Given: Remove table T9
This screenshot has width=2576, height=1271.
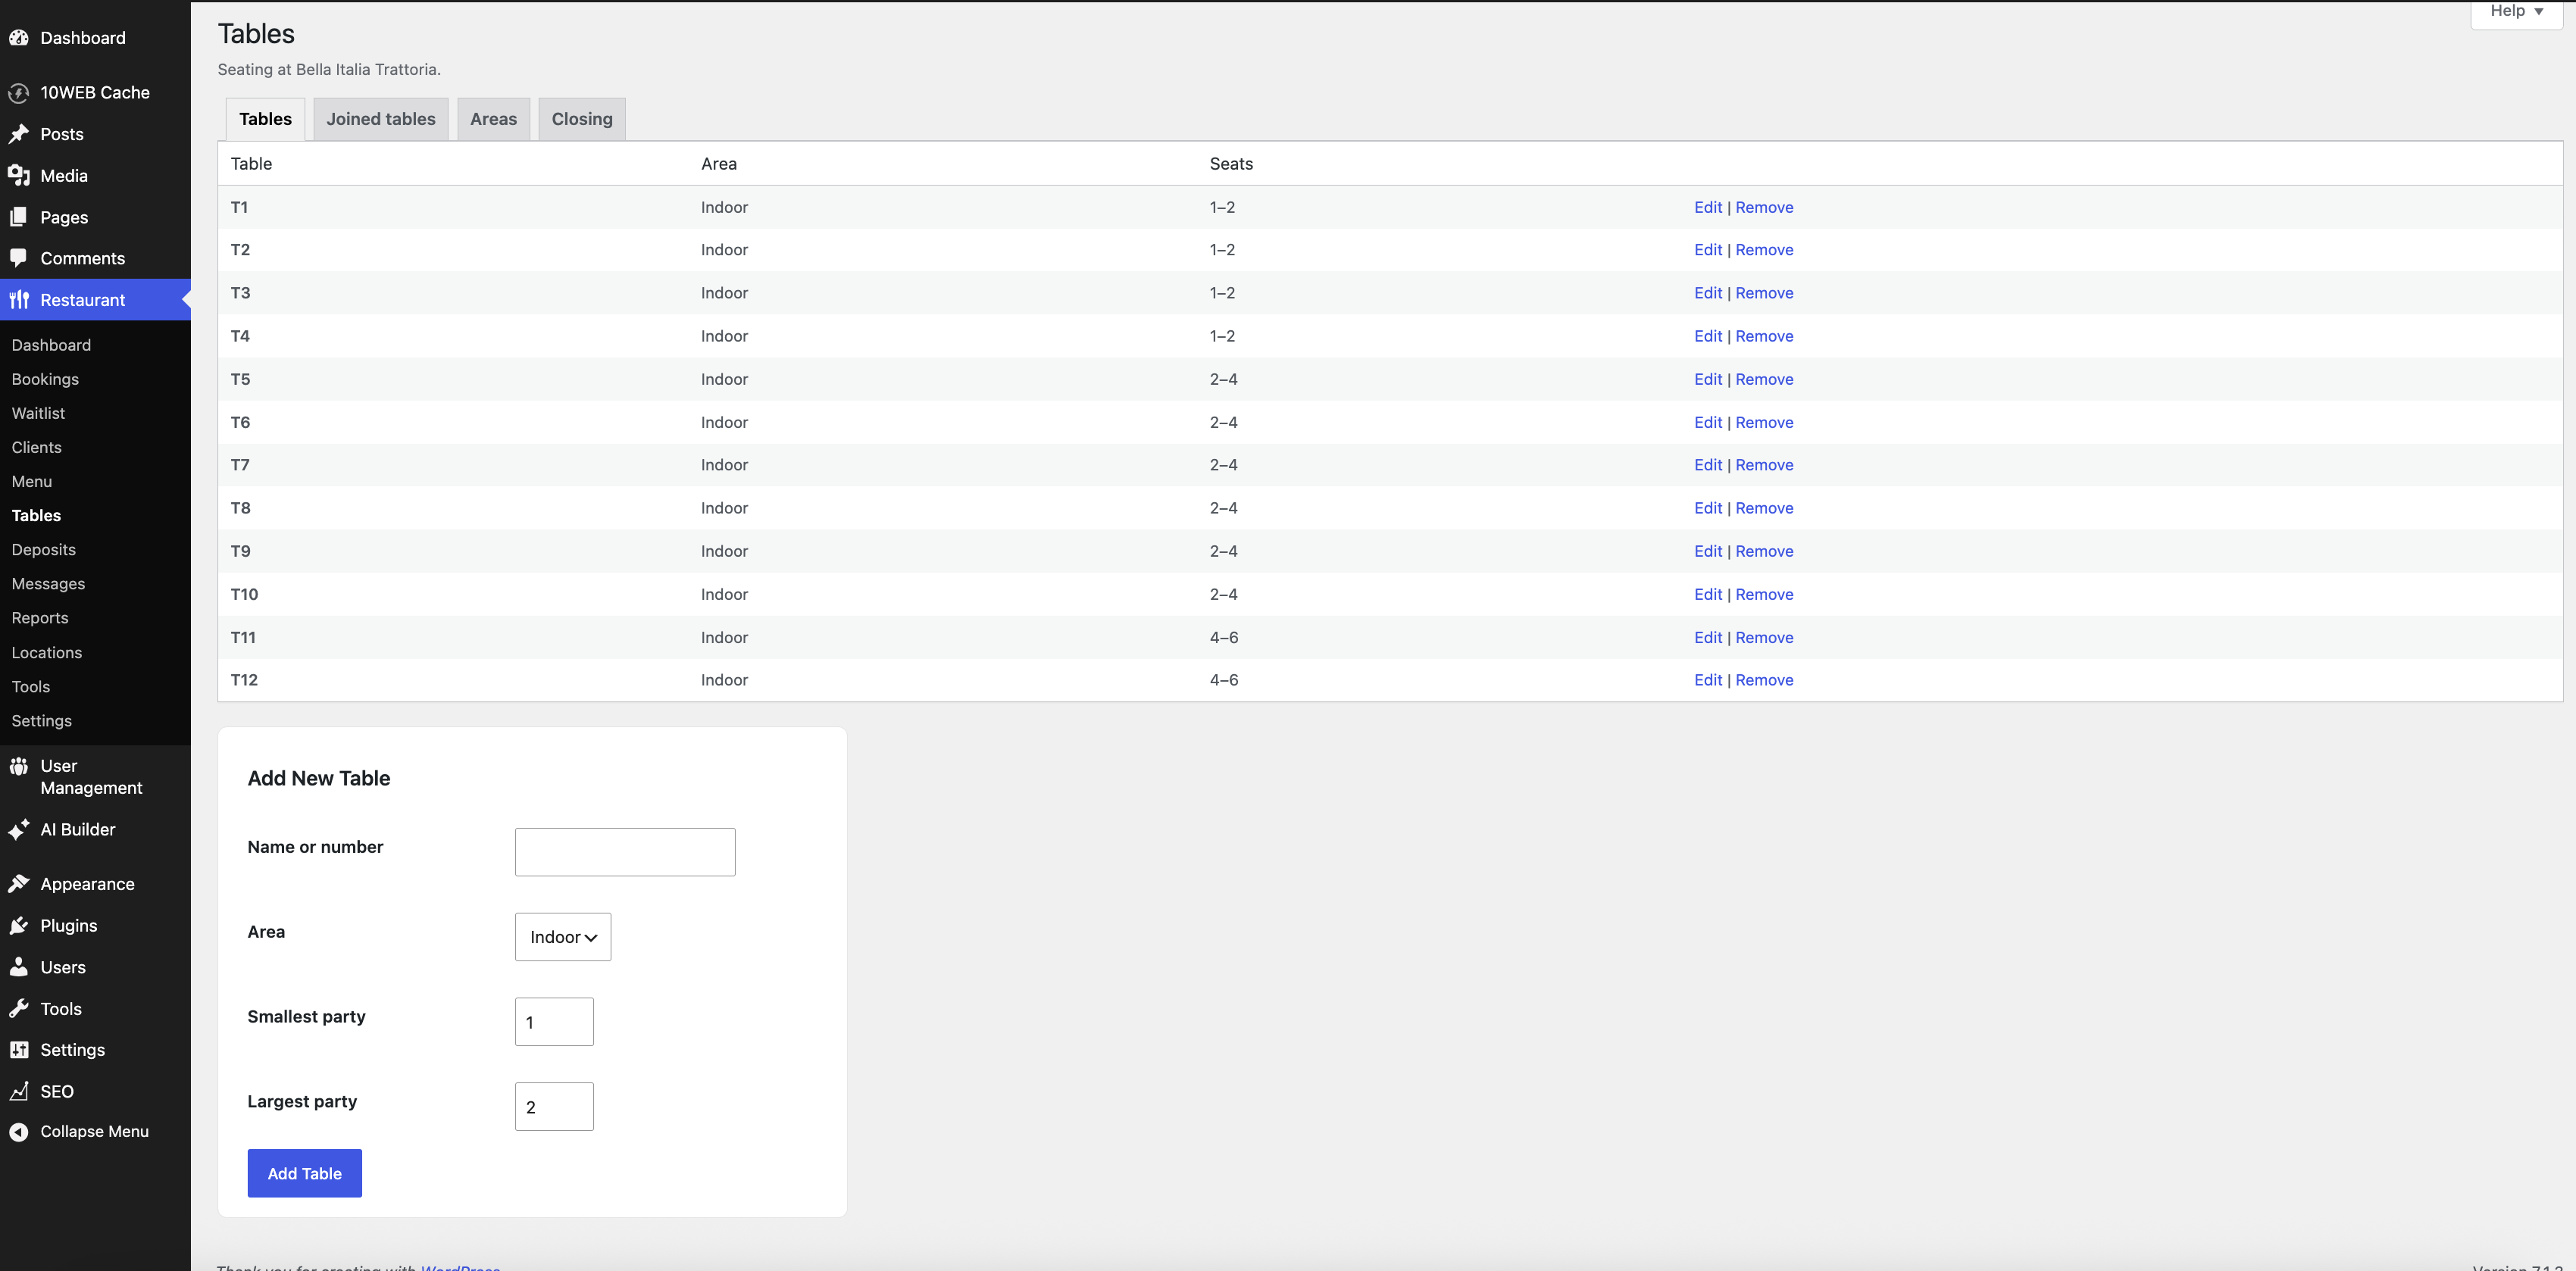Looking at the screenshot, I should click(1764, 551).
